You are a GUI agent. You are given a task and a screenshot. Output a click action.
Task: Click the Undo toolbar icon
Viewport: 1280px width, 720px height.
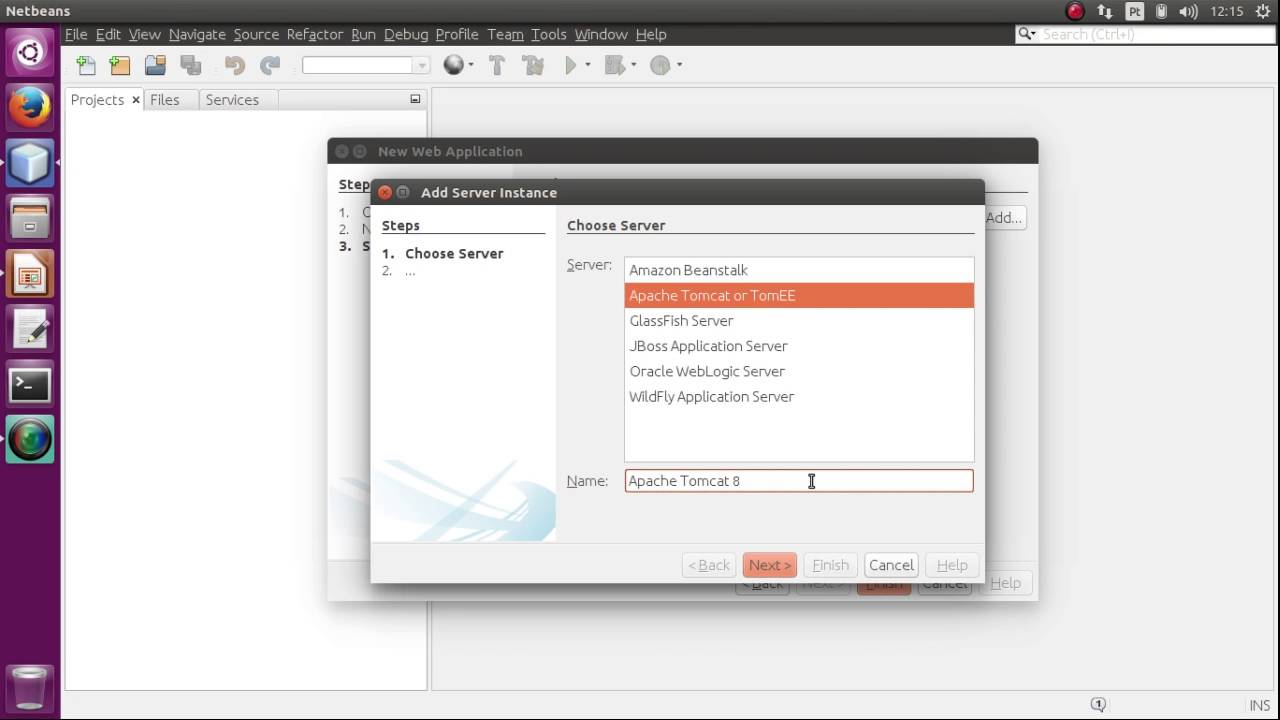(235, 65)
